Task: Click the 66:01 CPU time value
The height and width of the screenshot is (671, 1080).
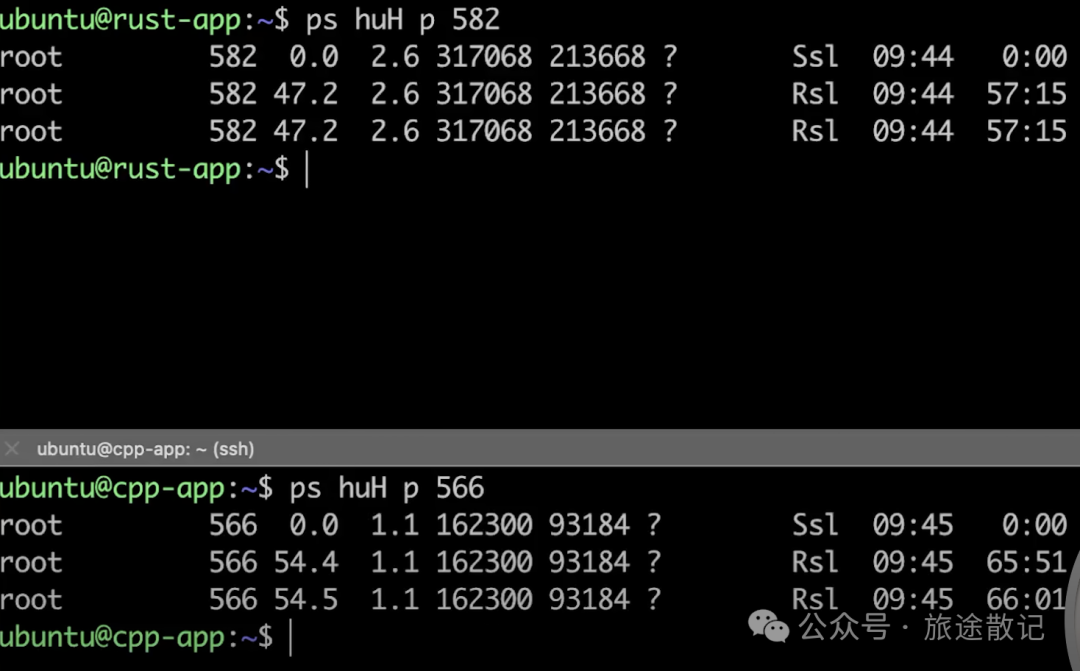Action: tap(1026, 600)
